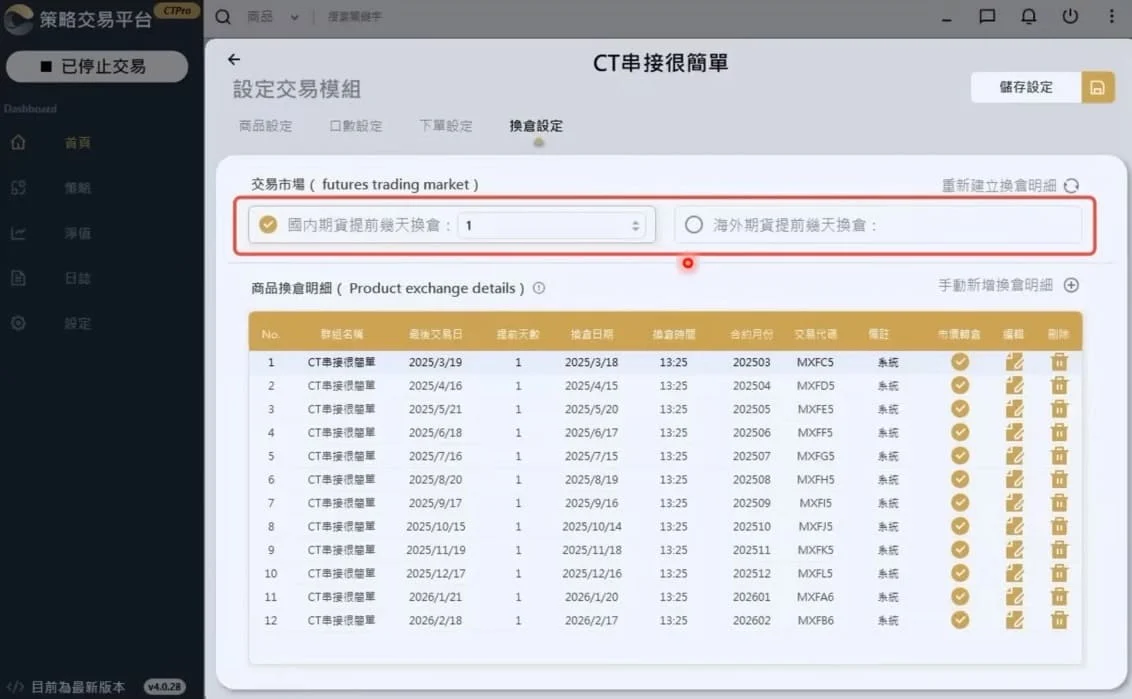Switch to the 下單設定 tab
The image size is (1132, 699).
[445, 127]
